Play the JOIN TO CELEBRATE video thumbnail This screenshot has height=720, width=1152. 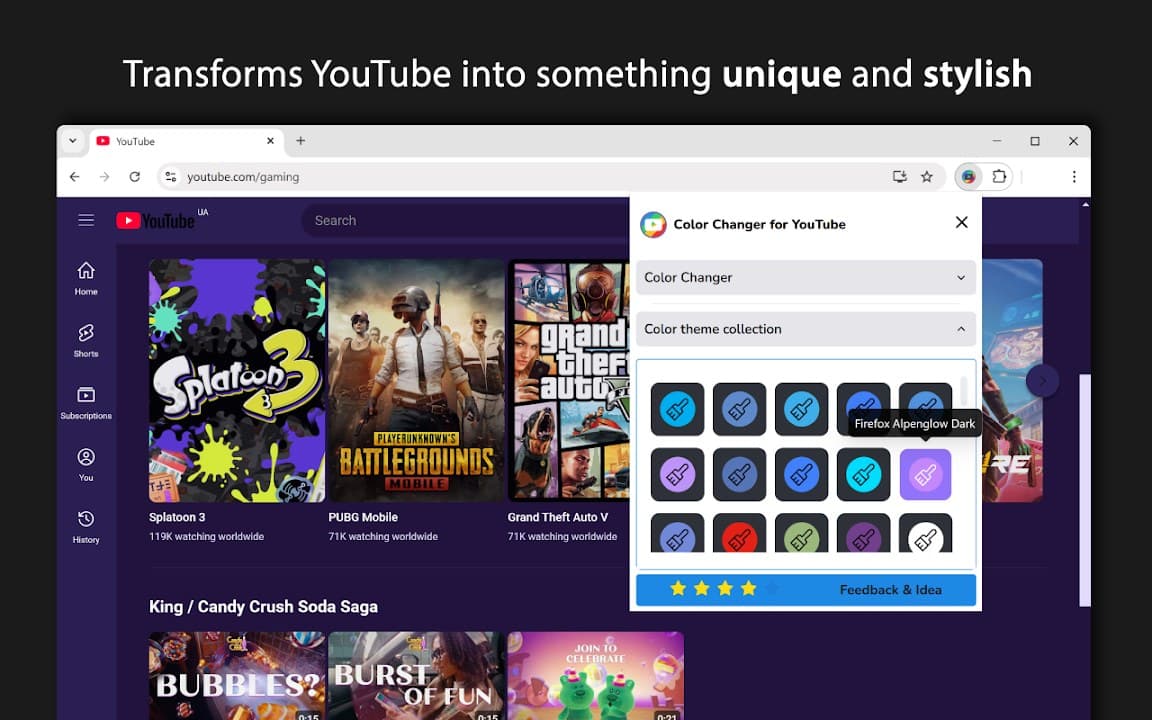point(596,676)
